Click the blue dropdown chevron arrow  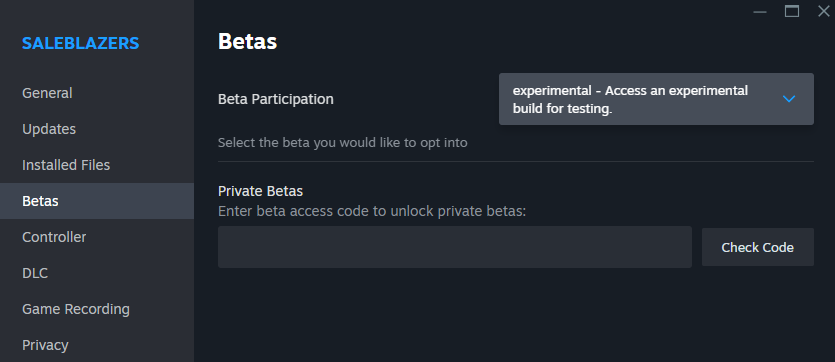[x=789, y=99]
